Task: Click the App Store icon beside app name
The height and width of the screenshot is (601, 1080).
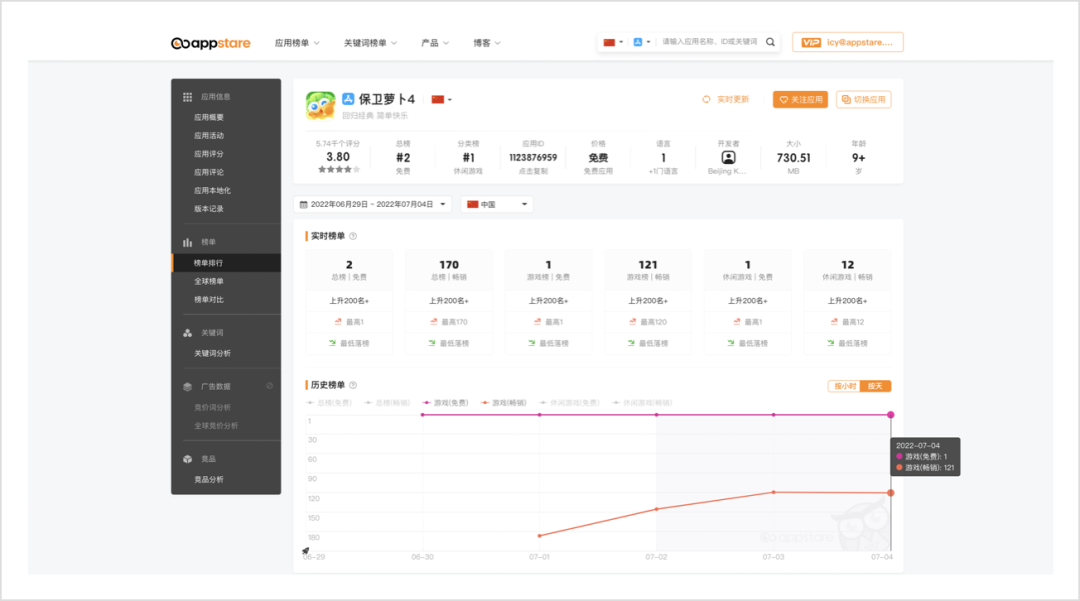Action: [x=348, y=99]
